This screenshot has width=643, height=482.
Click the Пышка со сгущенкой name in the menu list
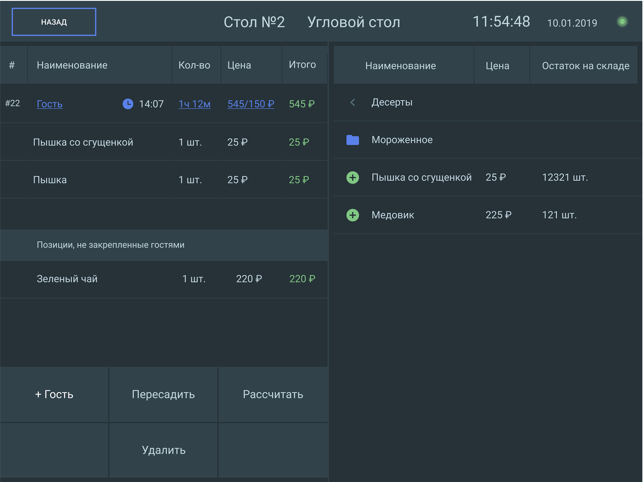pos(421,178)
